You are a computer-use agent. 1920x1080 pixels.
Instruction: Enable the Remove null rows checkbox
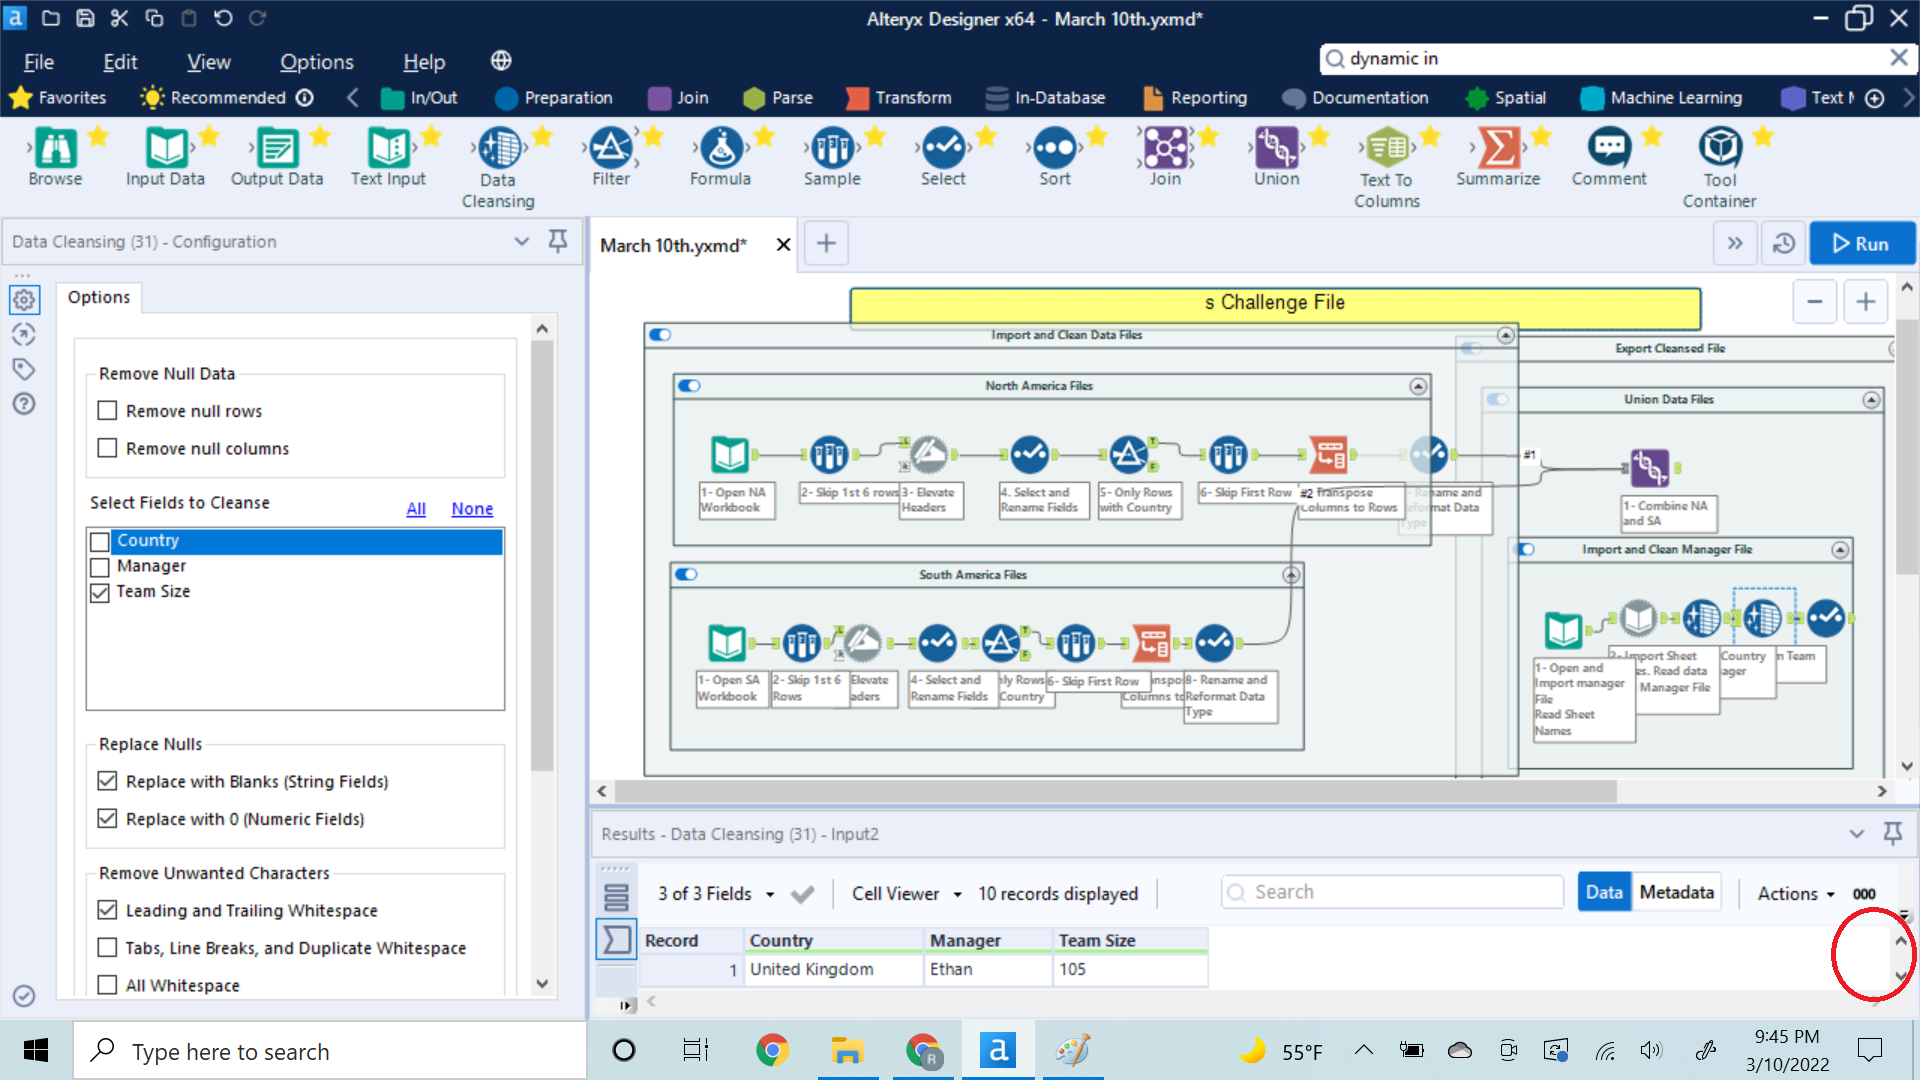tap(107, 410)
